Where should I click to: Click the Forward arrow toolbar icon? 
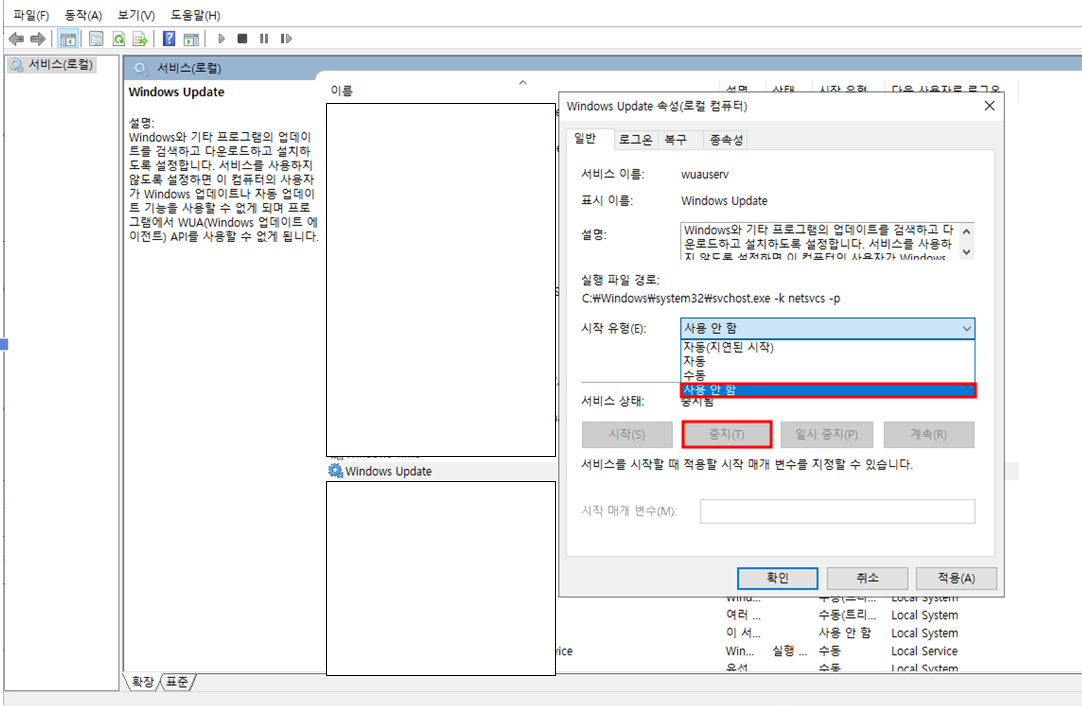pyautogui.click(x=38, y=39)
